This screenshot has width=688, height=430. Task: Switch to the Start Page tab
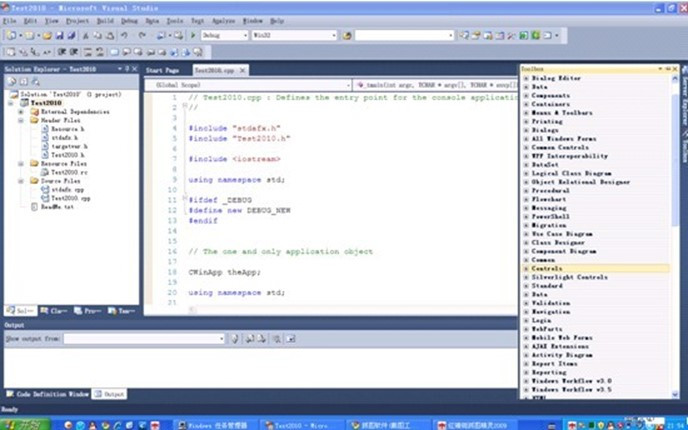pyautogui.click(x=162, y=70)
